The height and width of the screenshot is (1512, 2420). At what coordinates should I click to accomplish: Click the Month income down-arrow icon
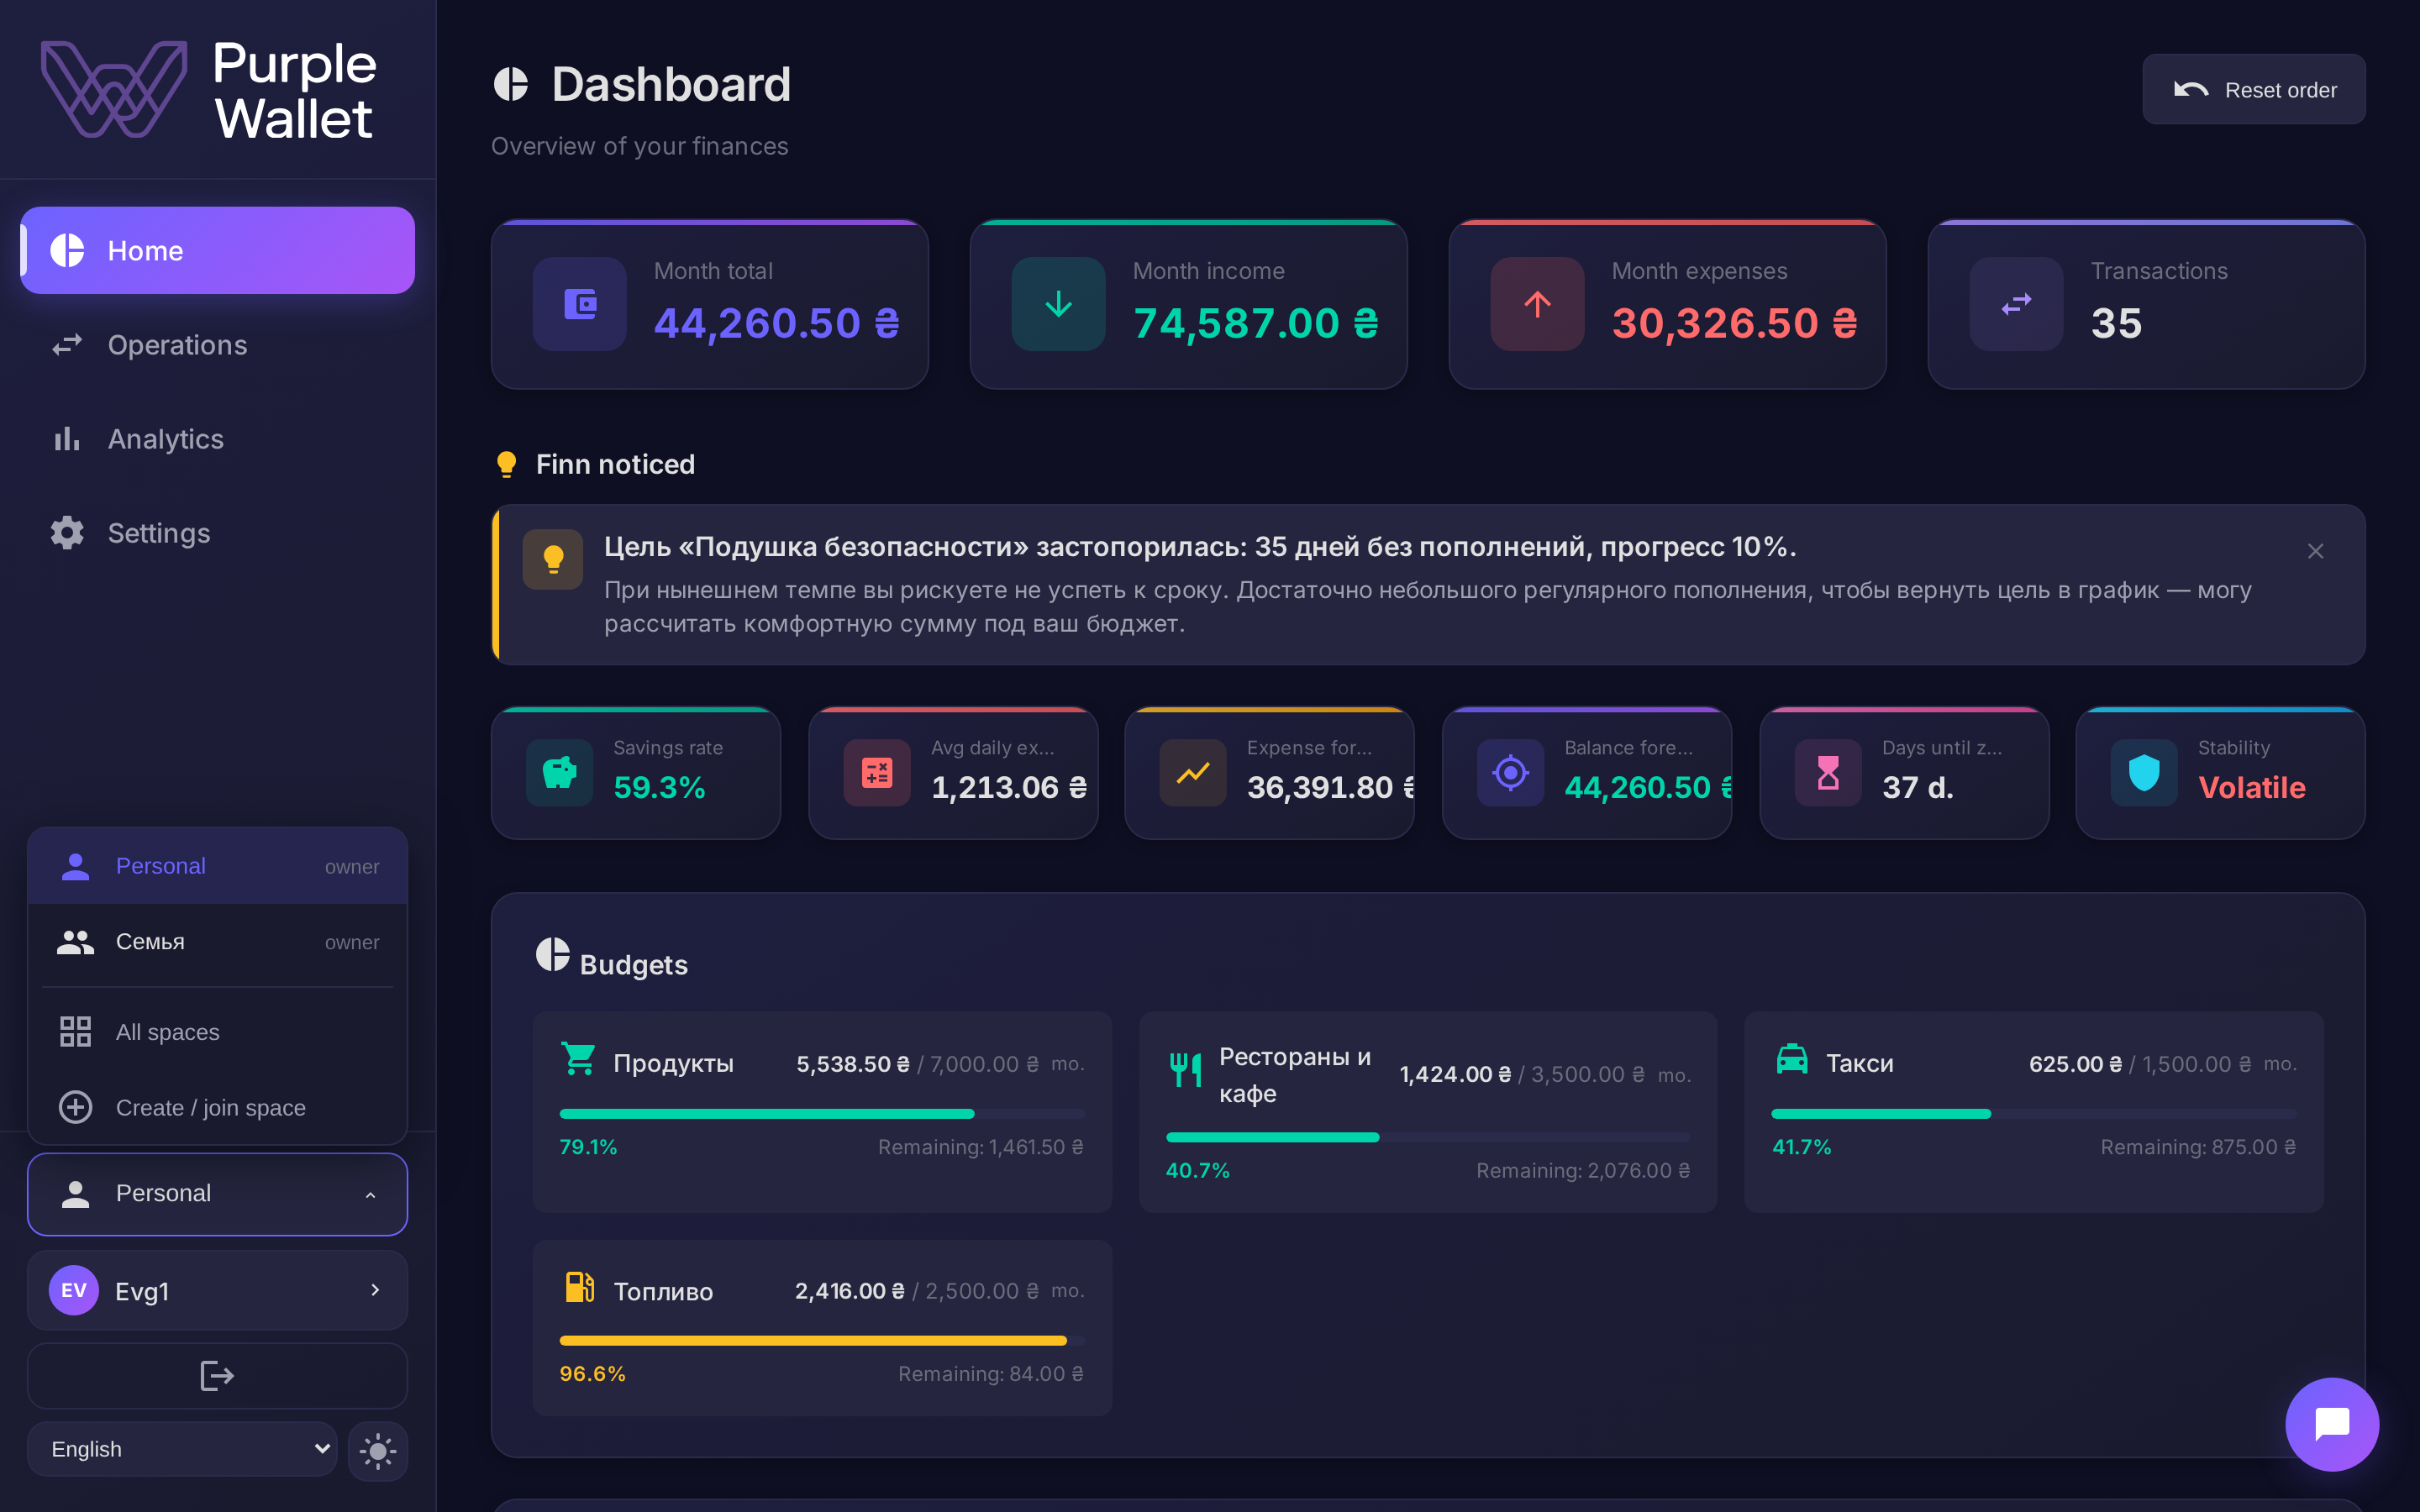tap(1058, 304)
